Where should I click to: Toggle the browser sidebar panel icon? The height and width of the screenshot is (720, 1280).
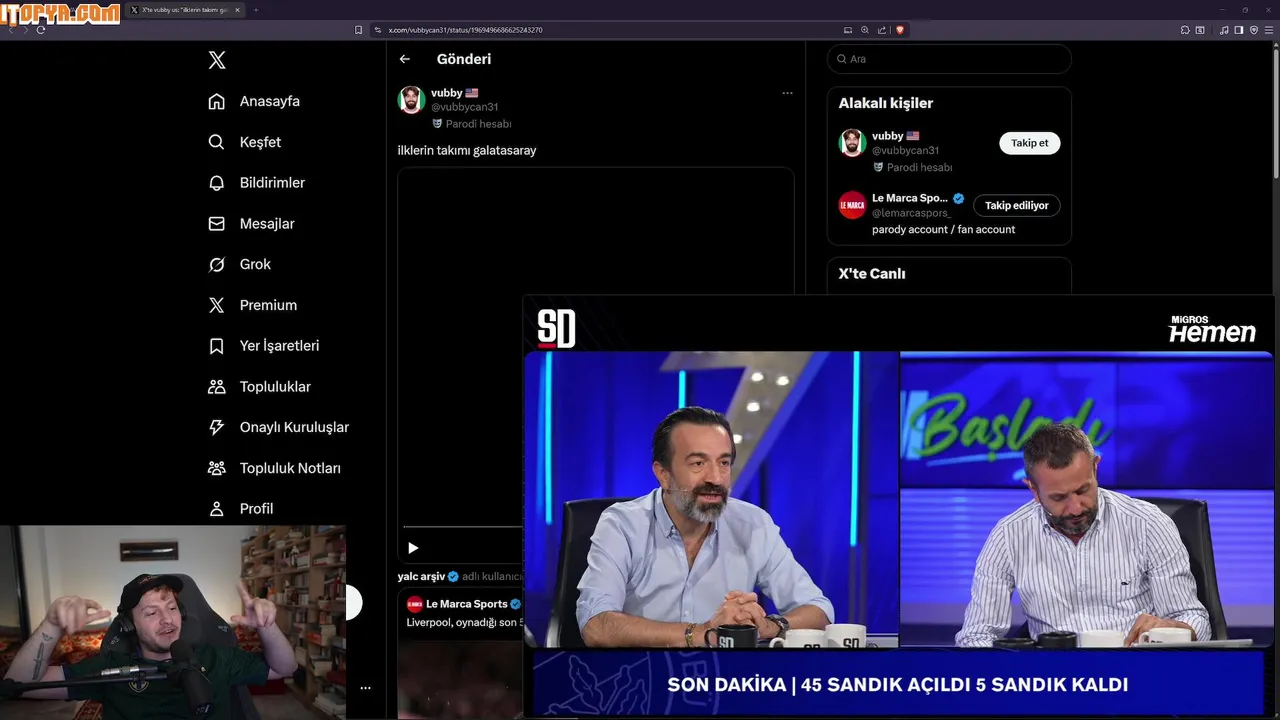pos(1239,30)
